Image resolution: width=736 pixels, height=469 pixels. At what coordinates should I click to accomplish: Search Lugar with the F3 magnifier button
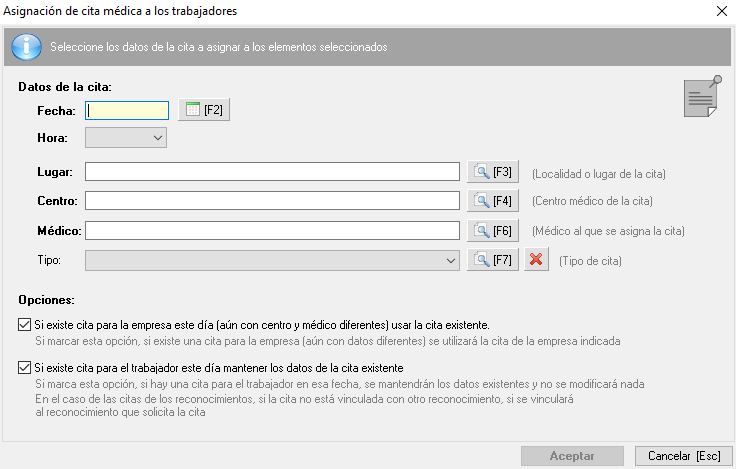pos(493,172)
